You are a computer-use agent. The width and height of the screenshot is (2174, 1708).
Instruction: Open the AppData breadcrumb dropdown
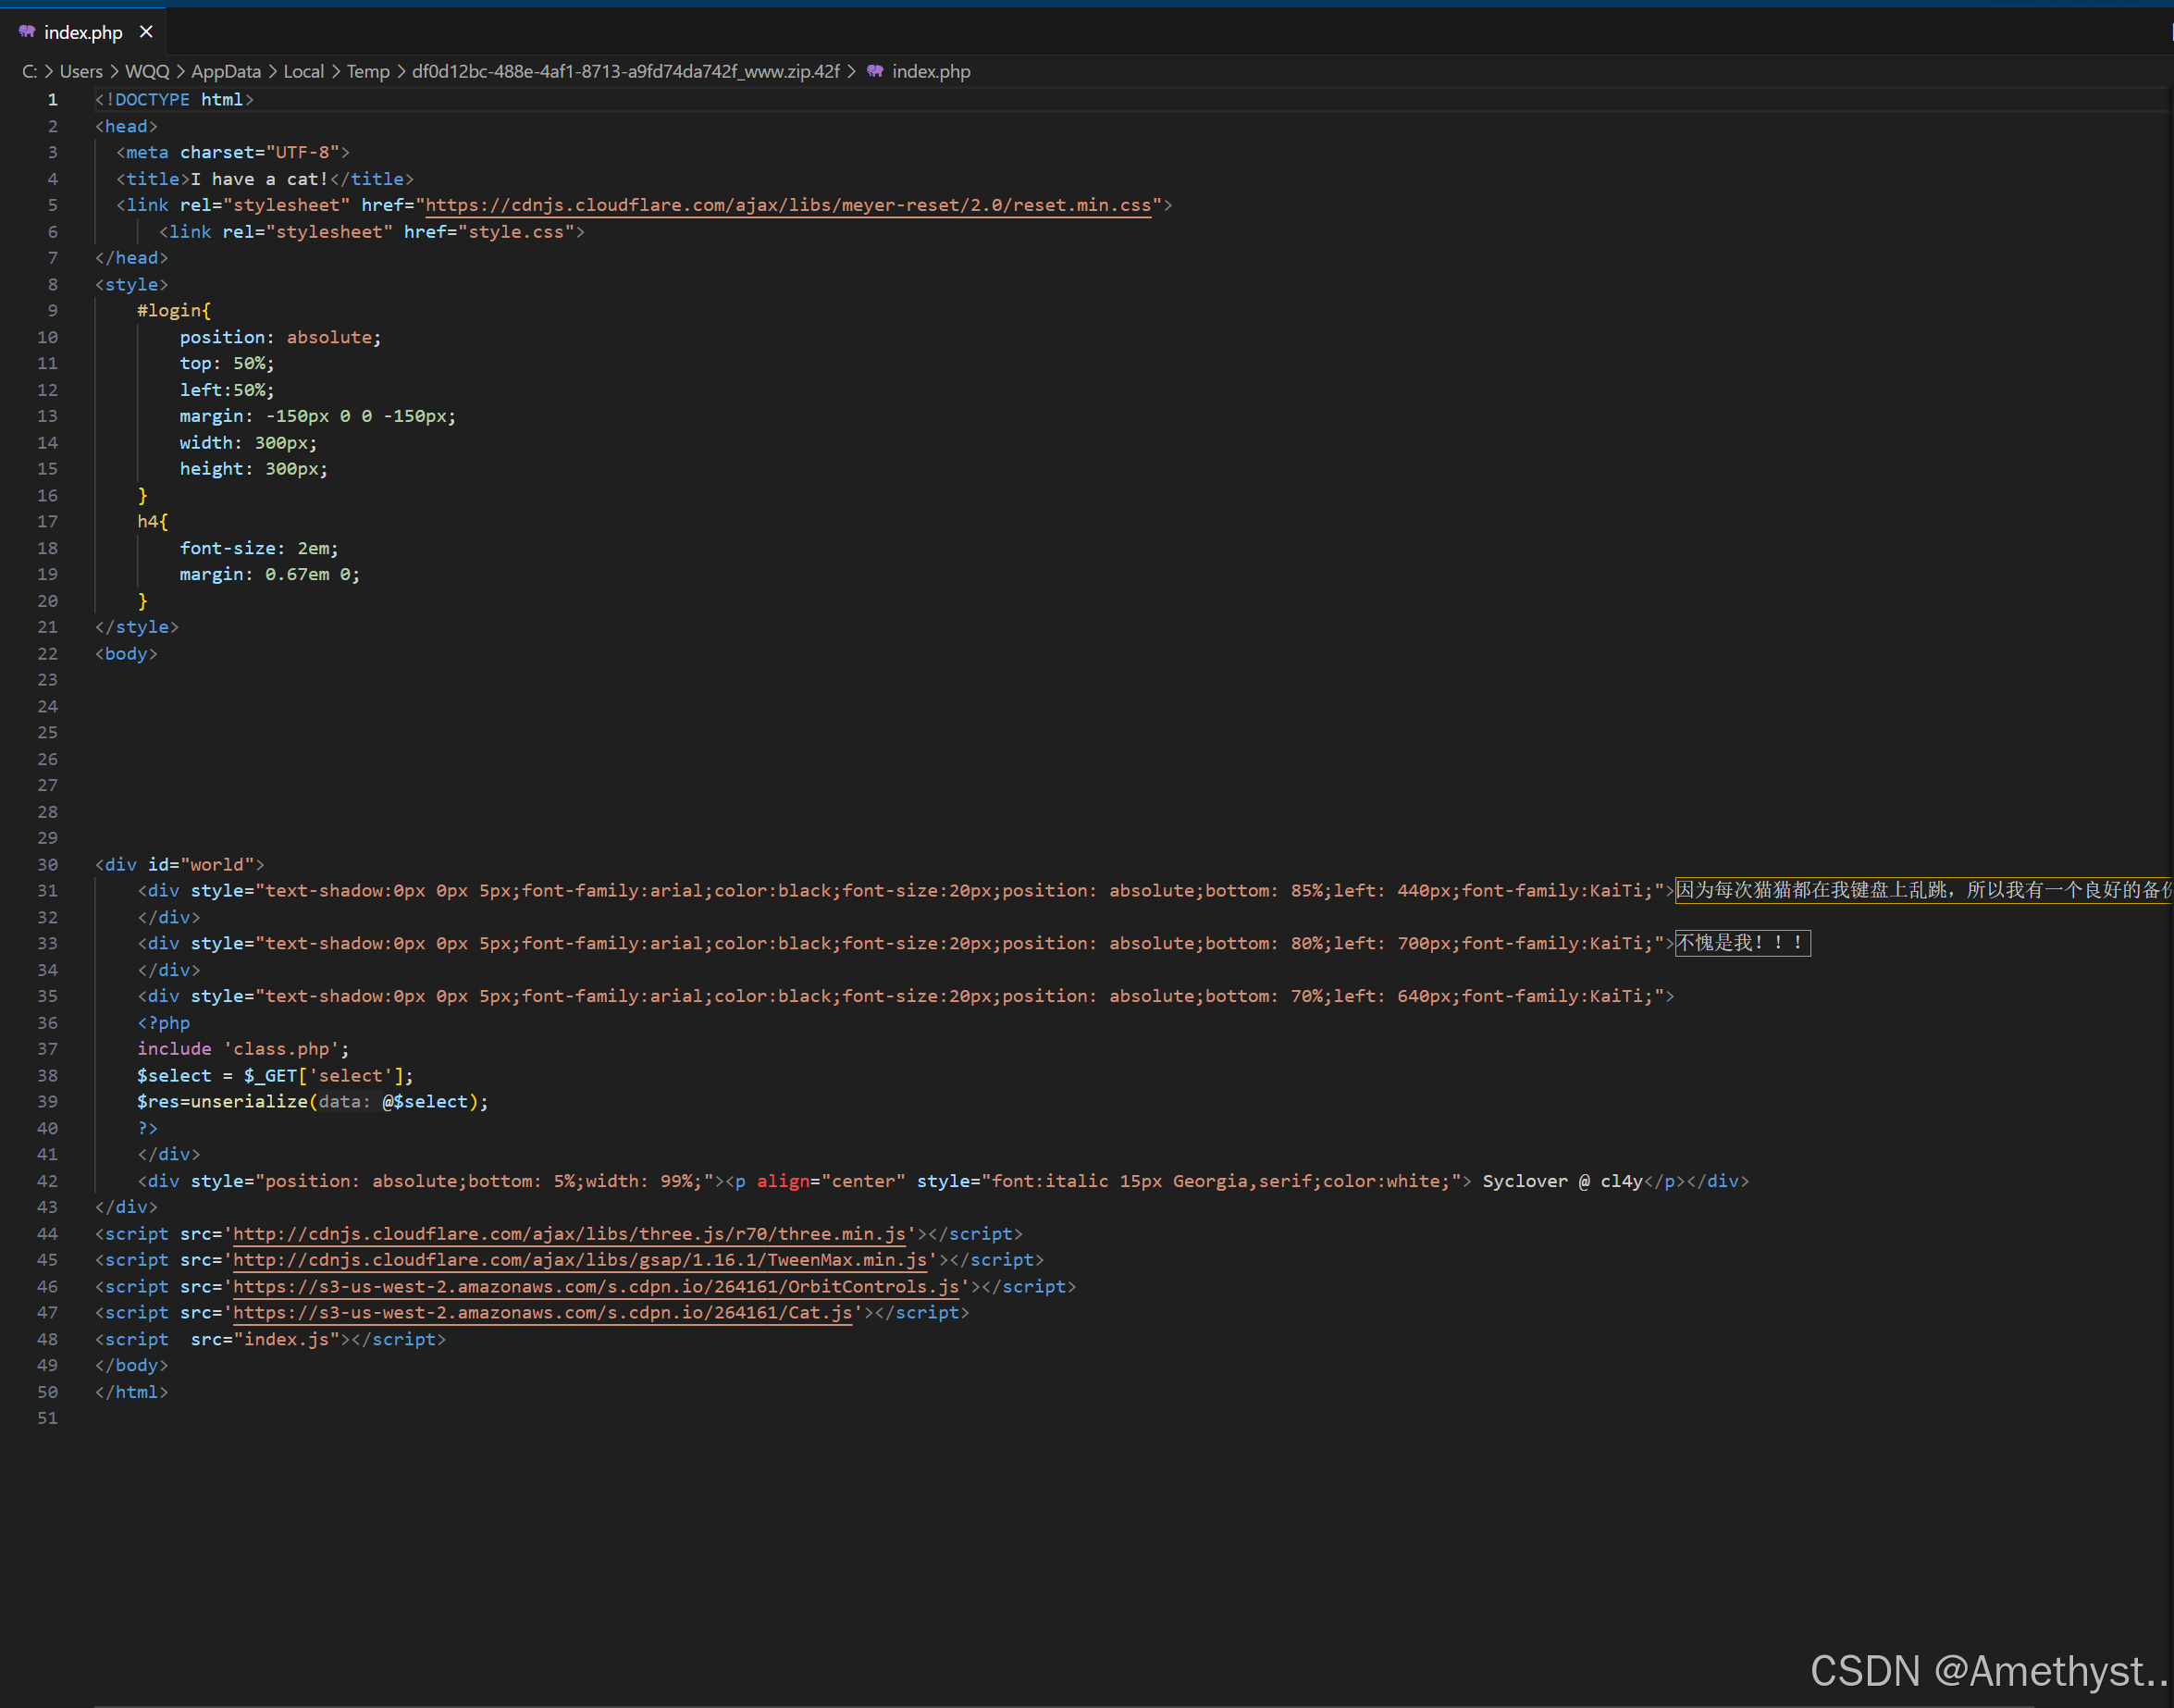click(226, 71)
